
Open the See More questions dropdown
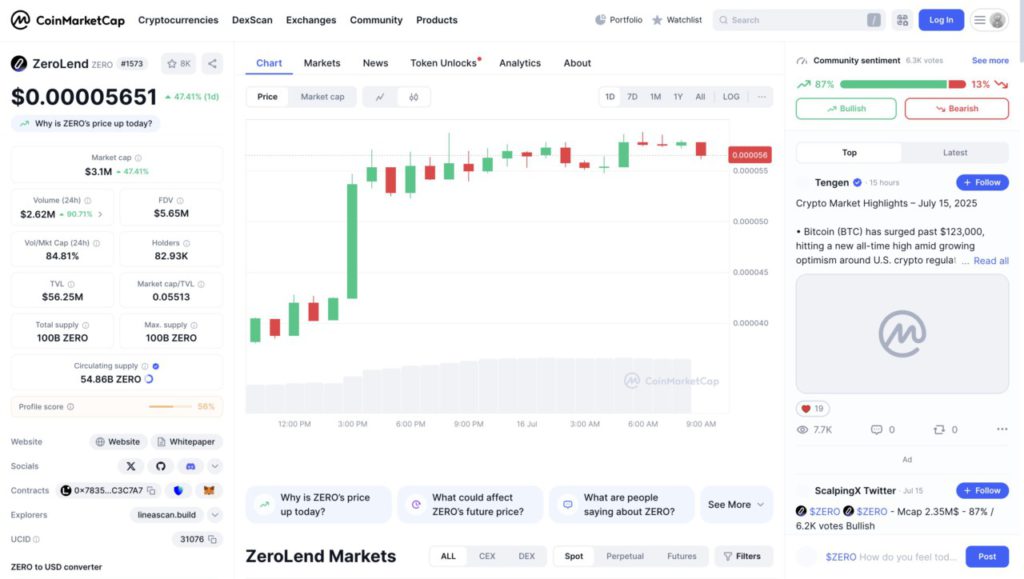[x=736, y=505]
